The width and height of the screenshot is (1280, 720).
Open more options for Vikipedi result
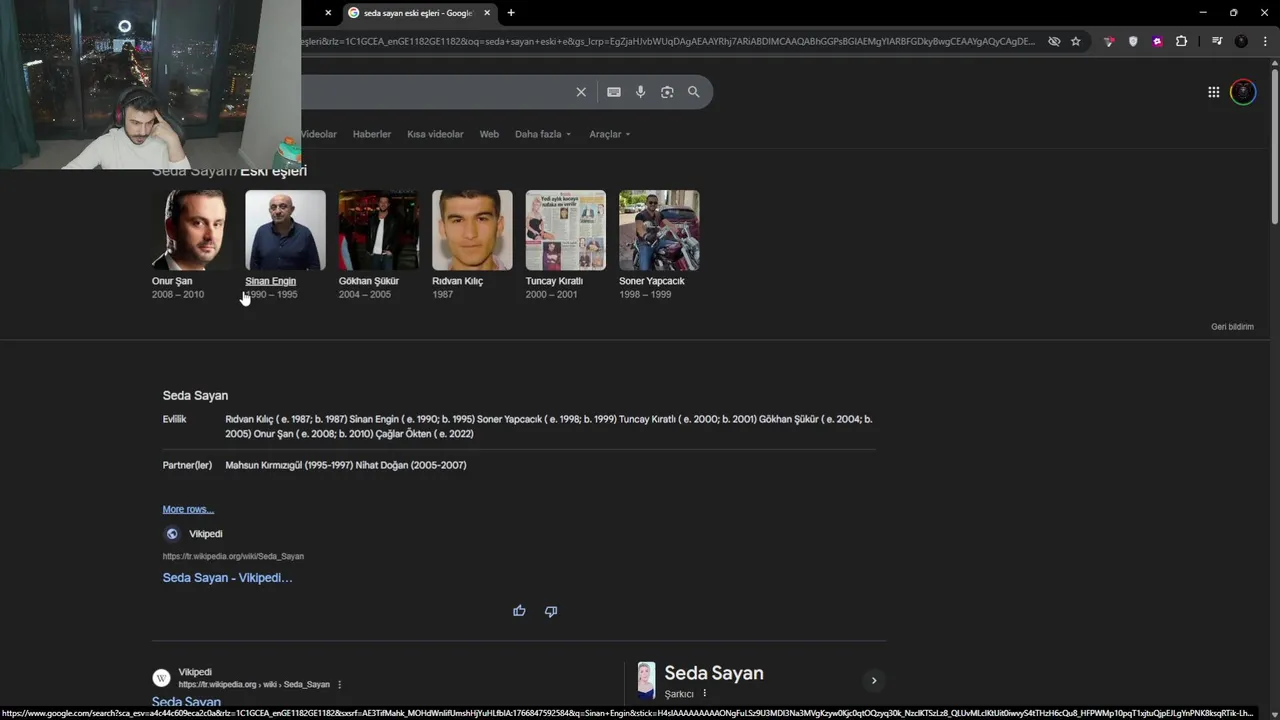340,685
